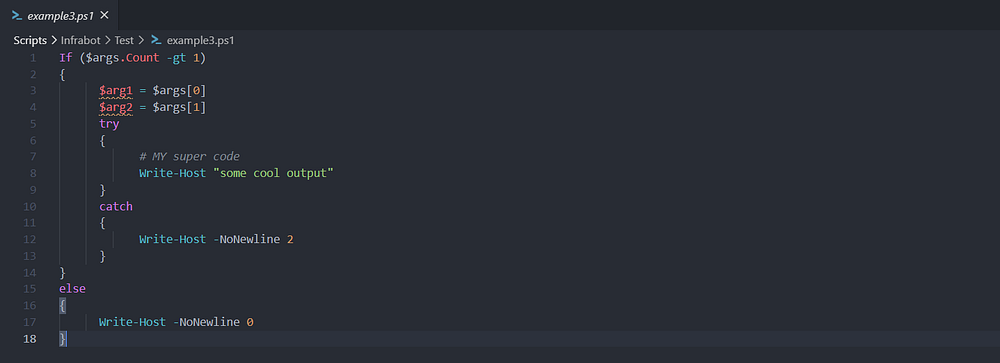Screen dimensions: 1000x363
Task: Open the Infrabot breadcrumb folder
Action: coord(81,40)
